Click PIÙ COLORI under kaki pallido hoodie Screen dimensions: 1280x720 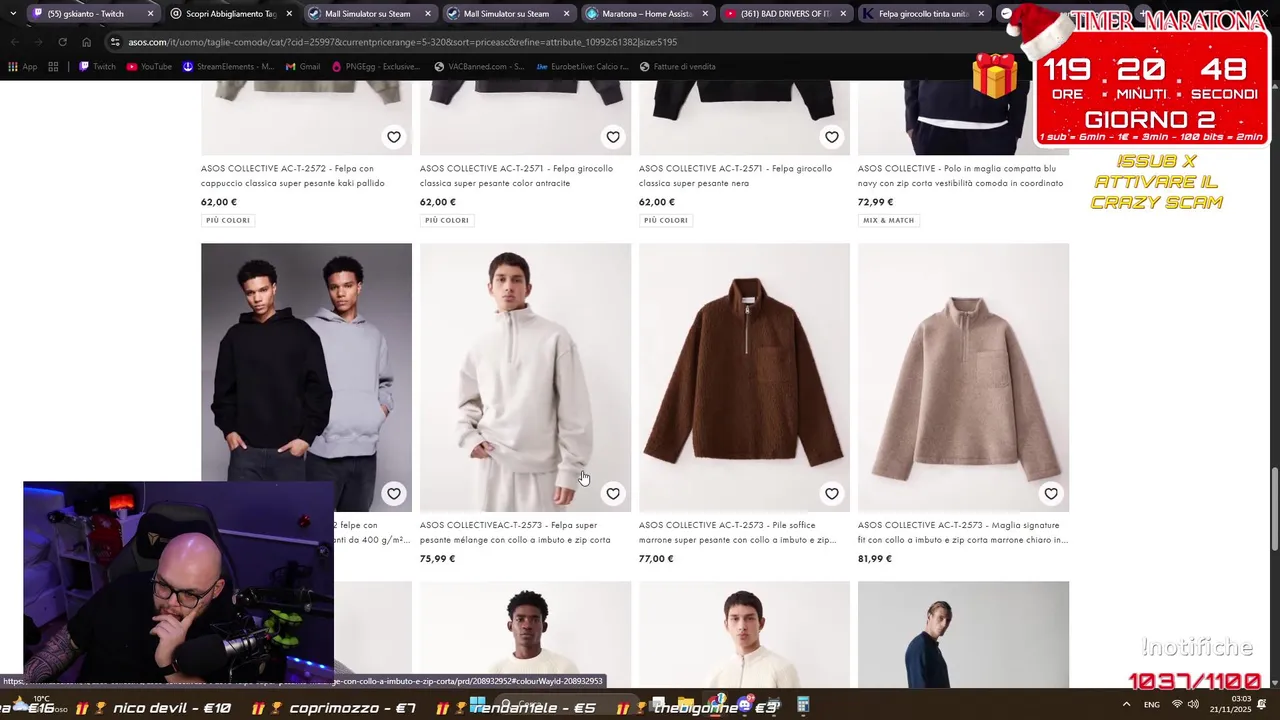pos(228,220)
